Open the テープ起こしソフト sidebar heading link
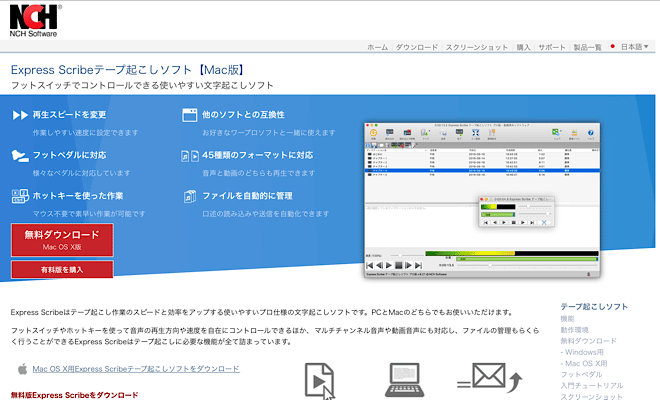The image size is (660, 400). pyautogui.click(x=594, y=307)
